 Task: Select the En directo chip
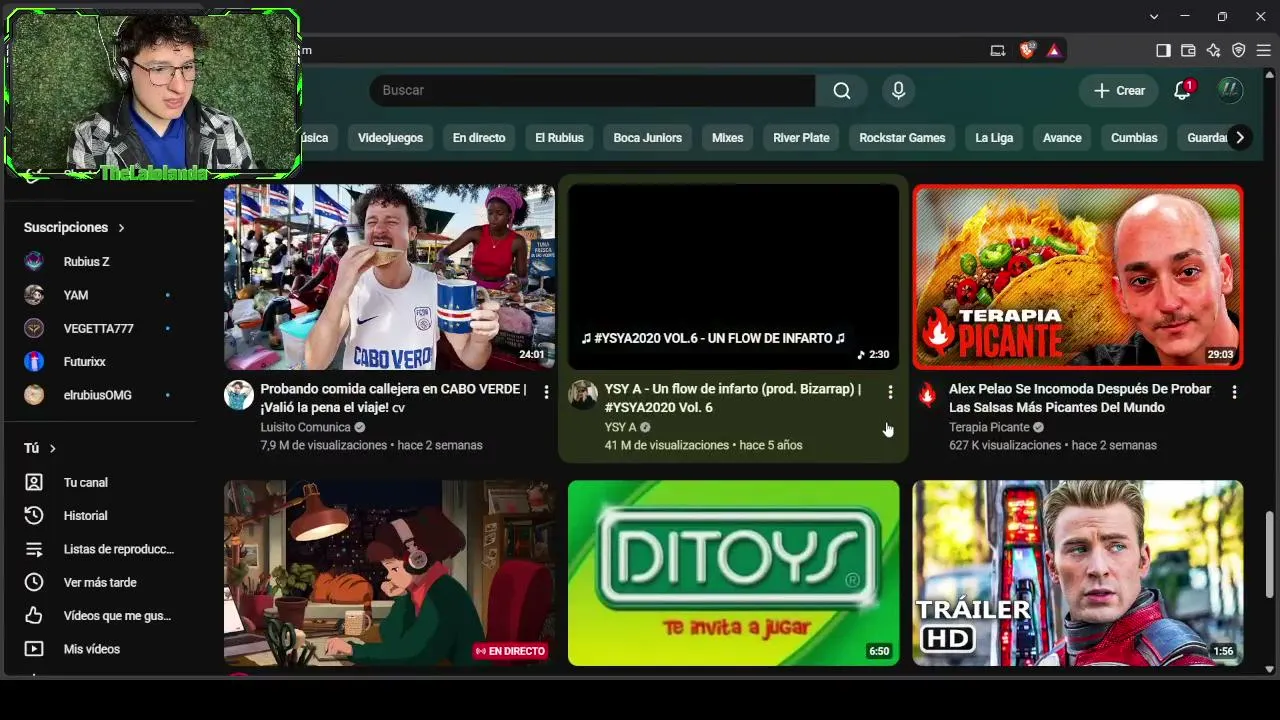pyautogui.click(x=479, y=138)
